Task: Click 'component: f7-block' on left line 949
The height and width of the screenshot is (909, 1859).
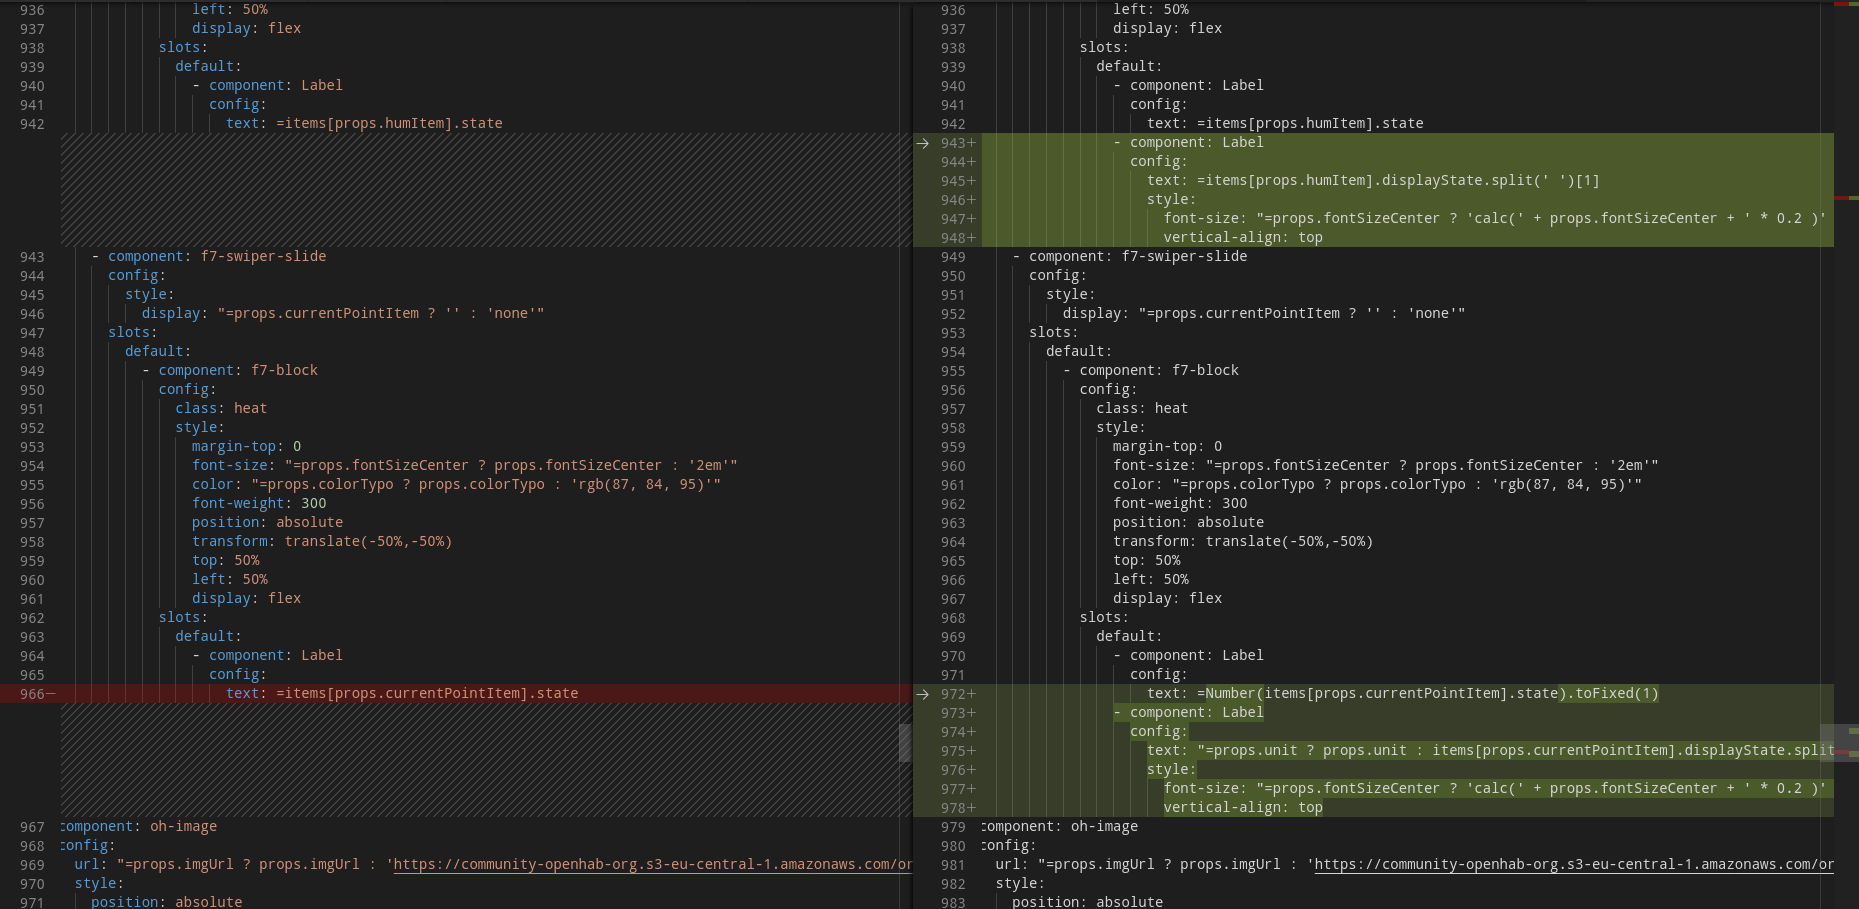Action: [x=238, y=371]
